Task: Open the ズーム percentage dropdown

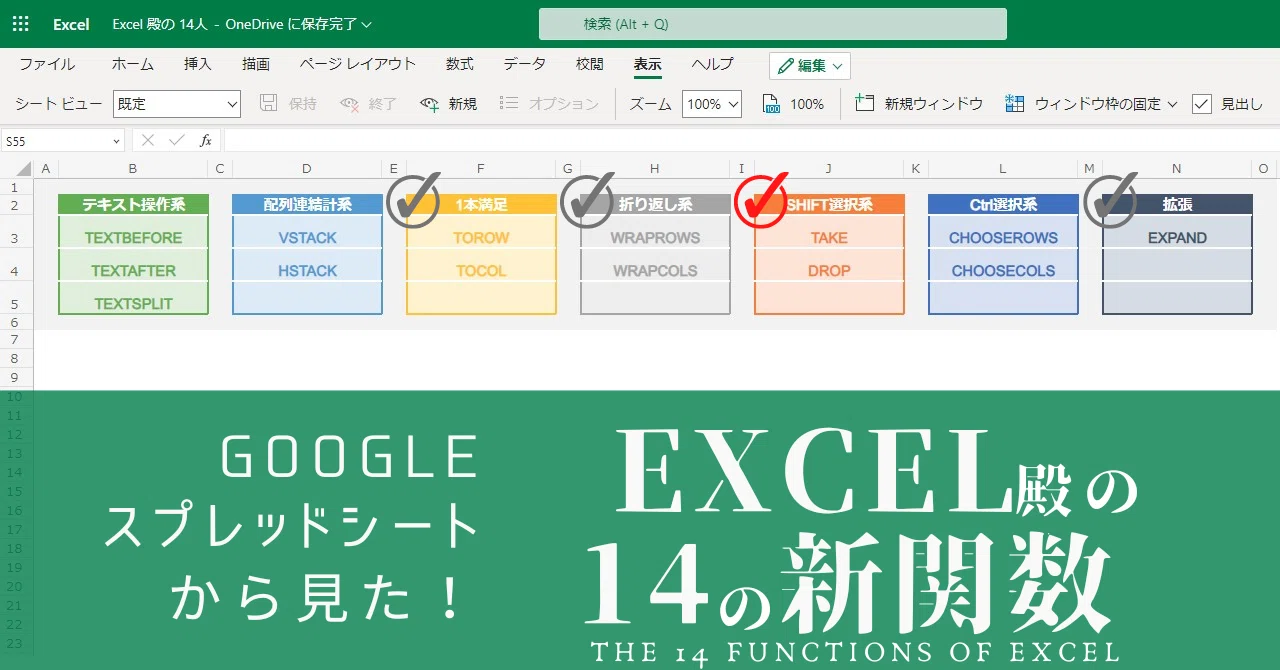Action: click(712, 104)
